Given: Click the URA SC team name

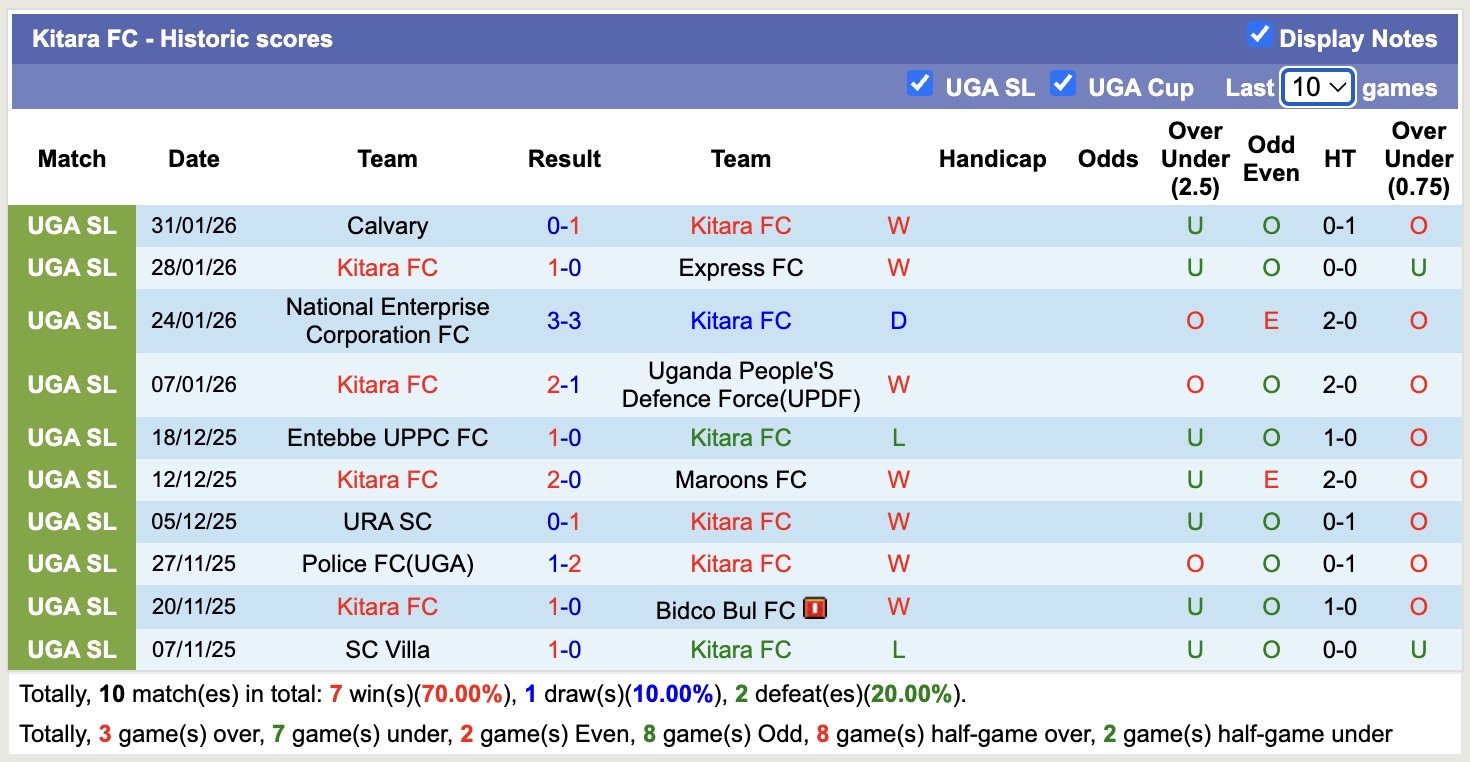Looking at the screenshot, I should pyautogui.click(x=387, y=522).
